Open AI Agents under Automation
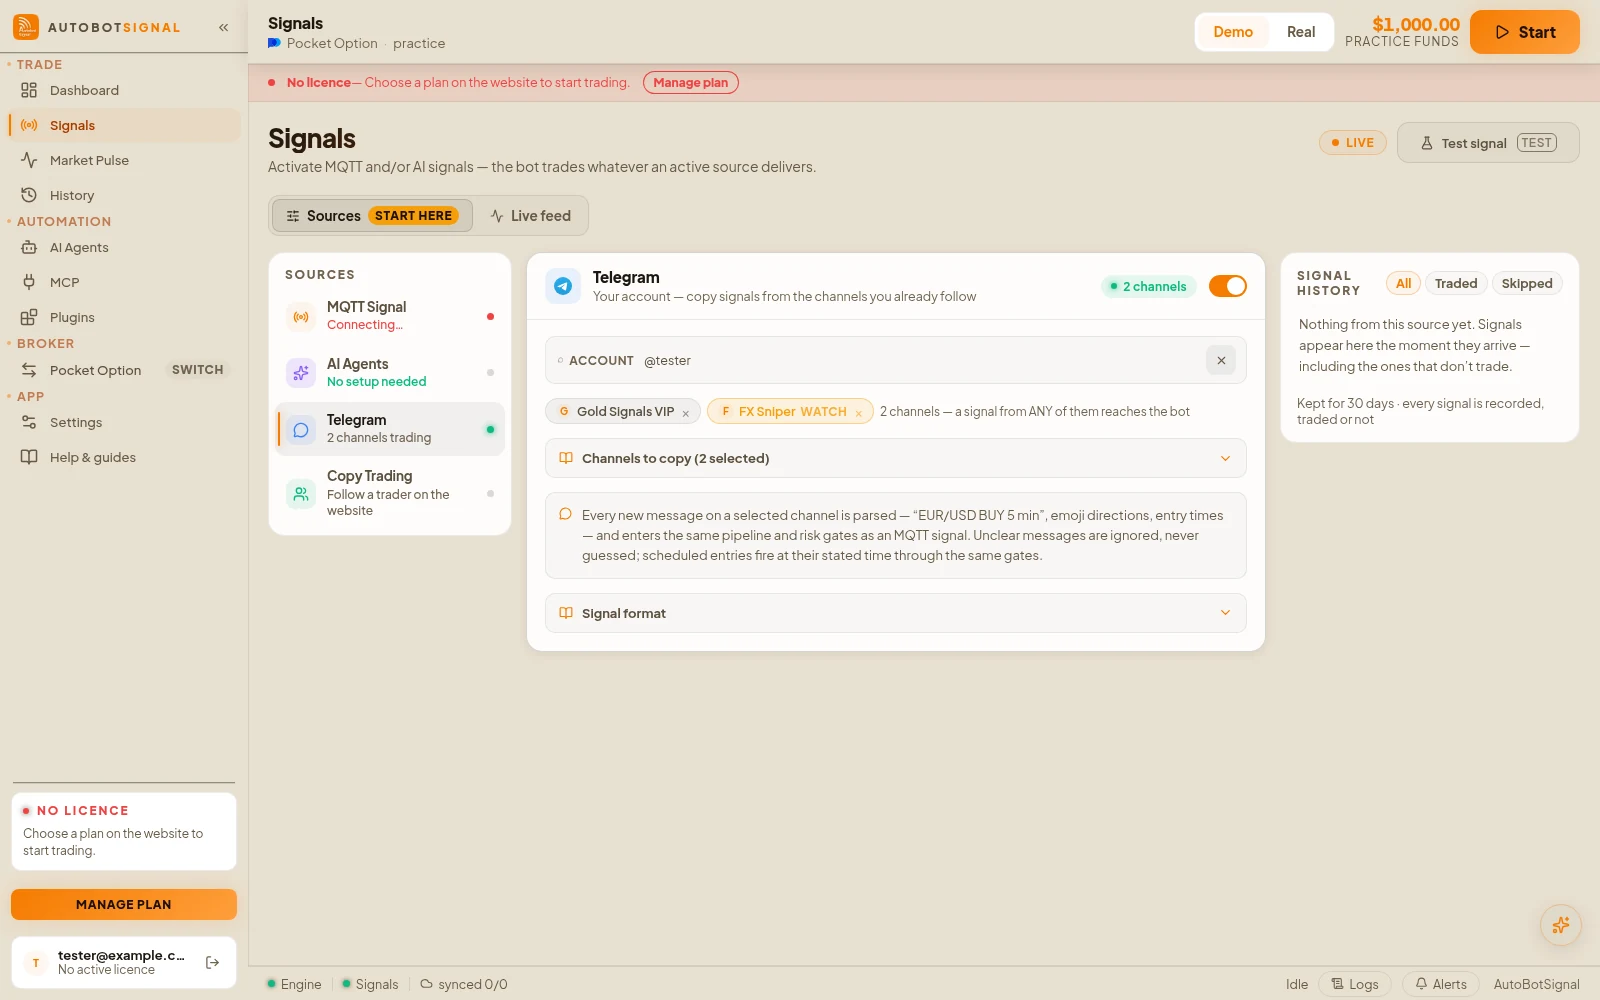 click(x=124, y=247)
